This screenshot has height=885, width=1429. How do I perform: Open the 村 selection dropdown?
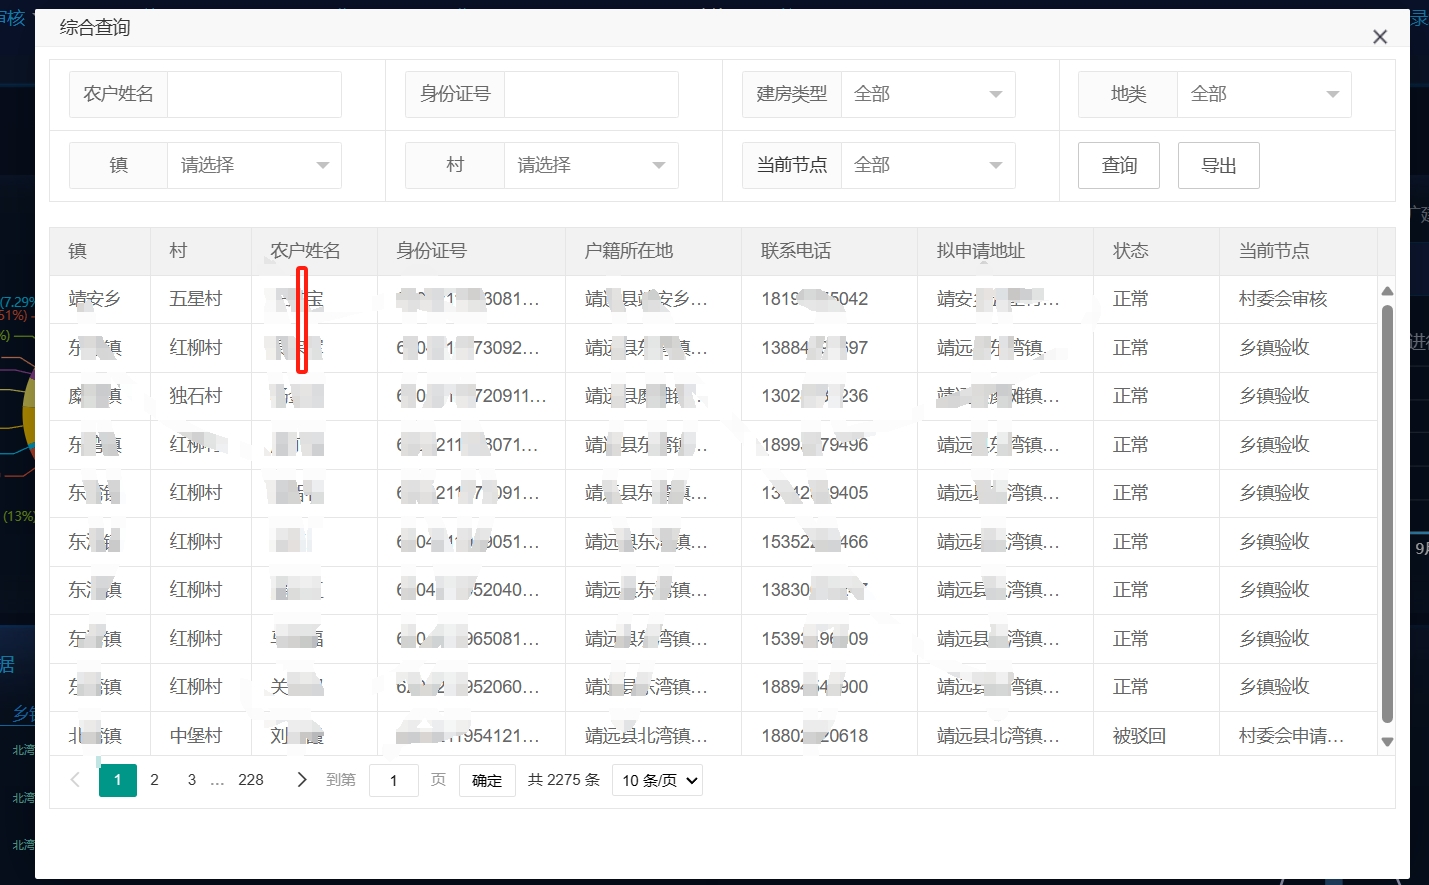[x=591, y=165]
